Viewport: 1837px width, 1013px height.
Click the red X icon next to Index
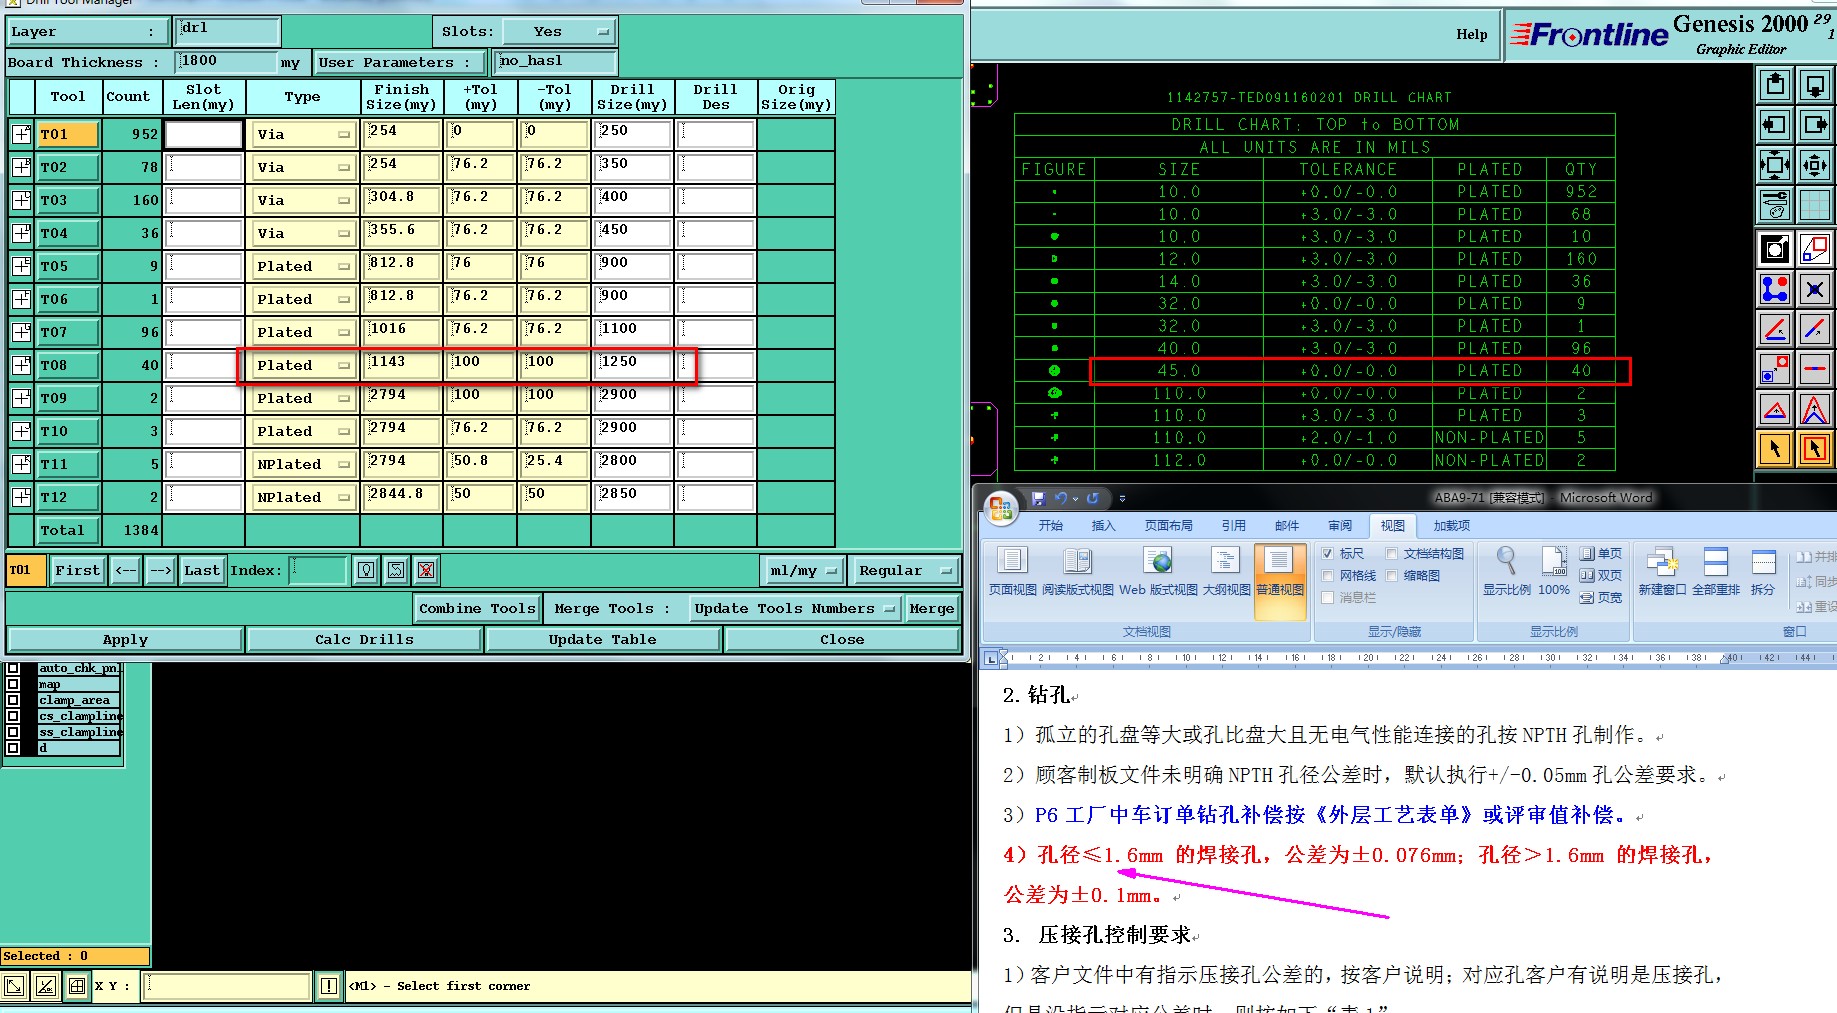click(x=426, y=570)
